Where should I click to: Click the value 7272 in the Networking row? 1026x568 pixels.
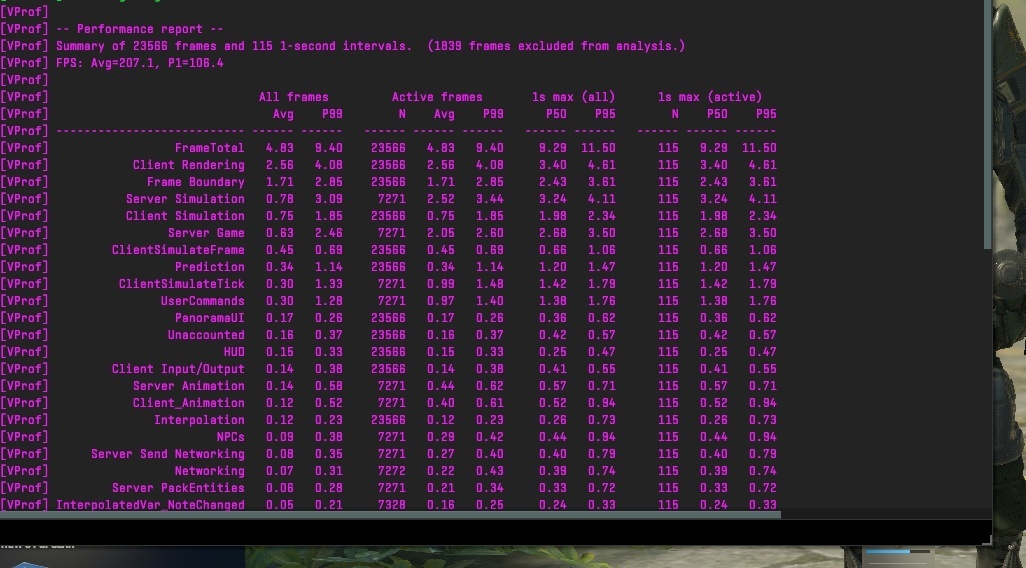point(391,472)
